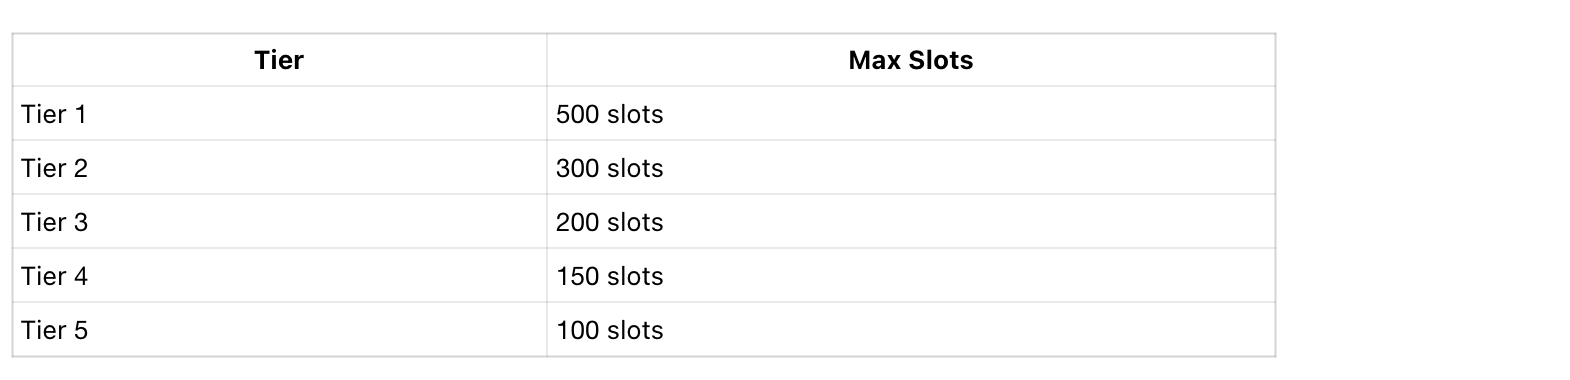Screen dimensions: 1570x380
Task: Select the Tier 2 cell
Action: click(x=279, y=168)
